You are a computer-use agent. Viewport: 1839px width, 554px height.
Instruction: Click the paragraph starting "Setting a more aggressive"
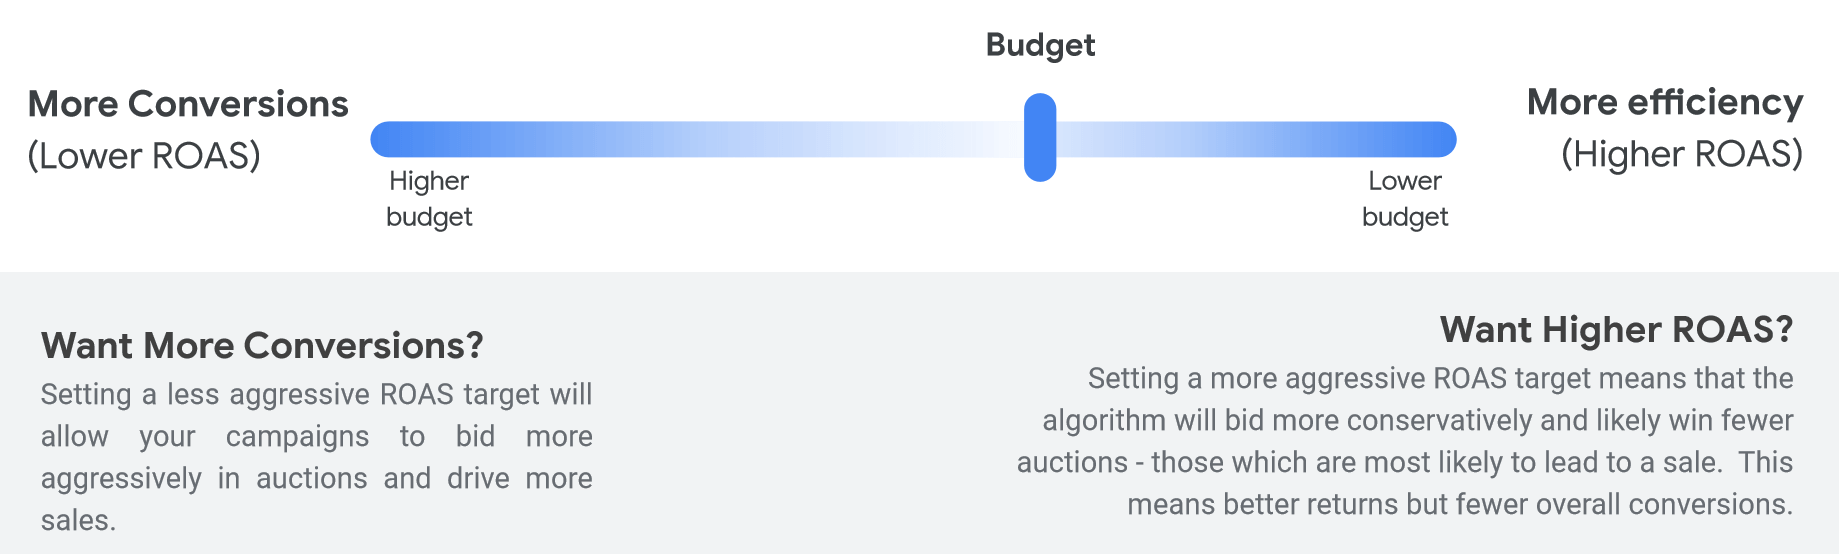(1404, 441)
